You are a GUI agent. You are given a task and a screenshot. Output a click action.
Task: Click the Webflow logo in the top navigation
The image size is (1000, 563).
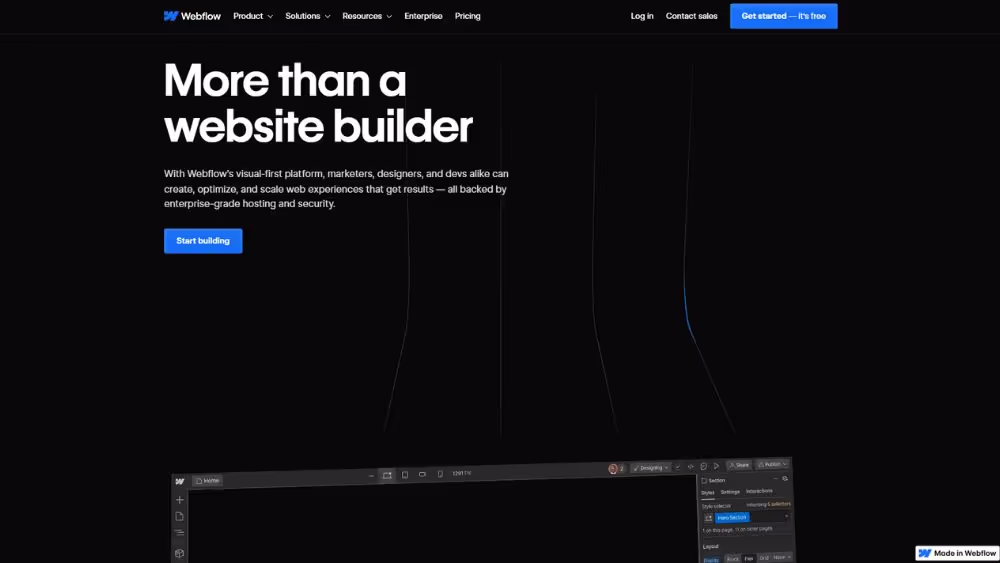click(192, 16)
